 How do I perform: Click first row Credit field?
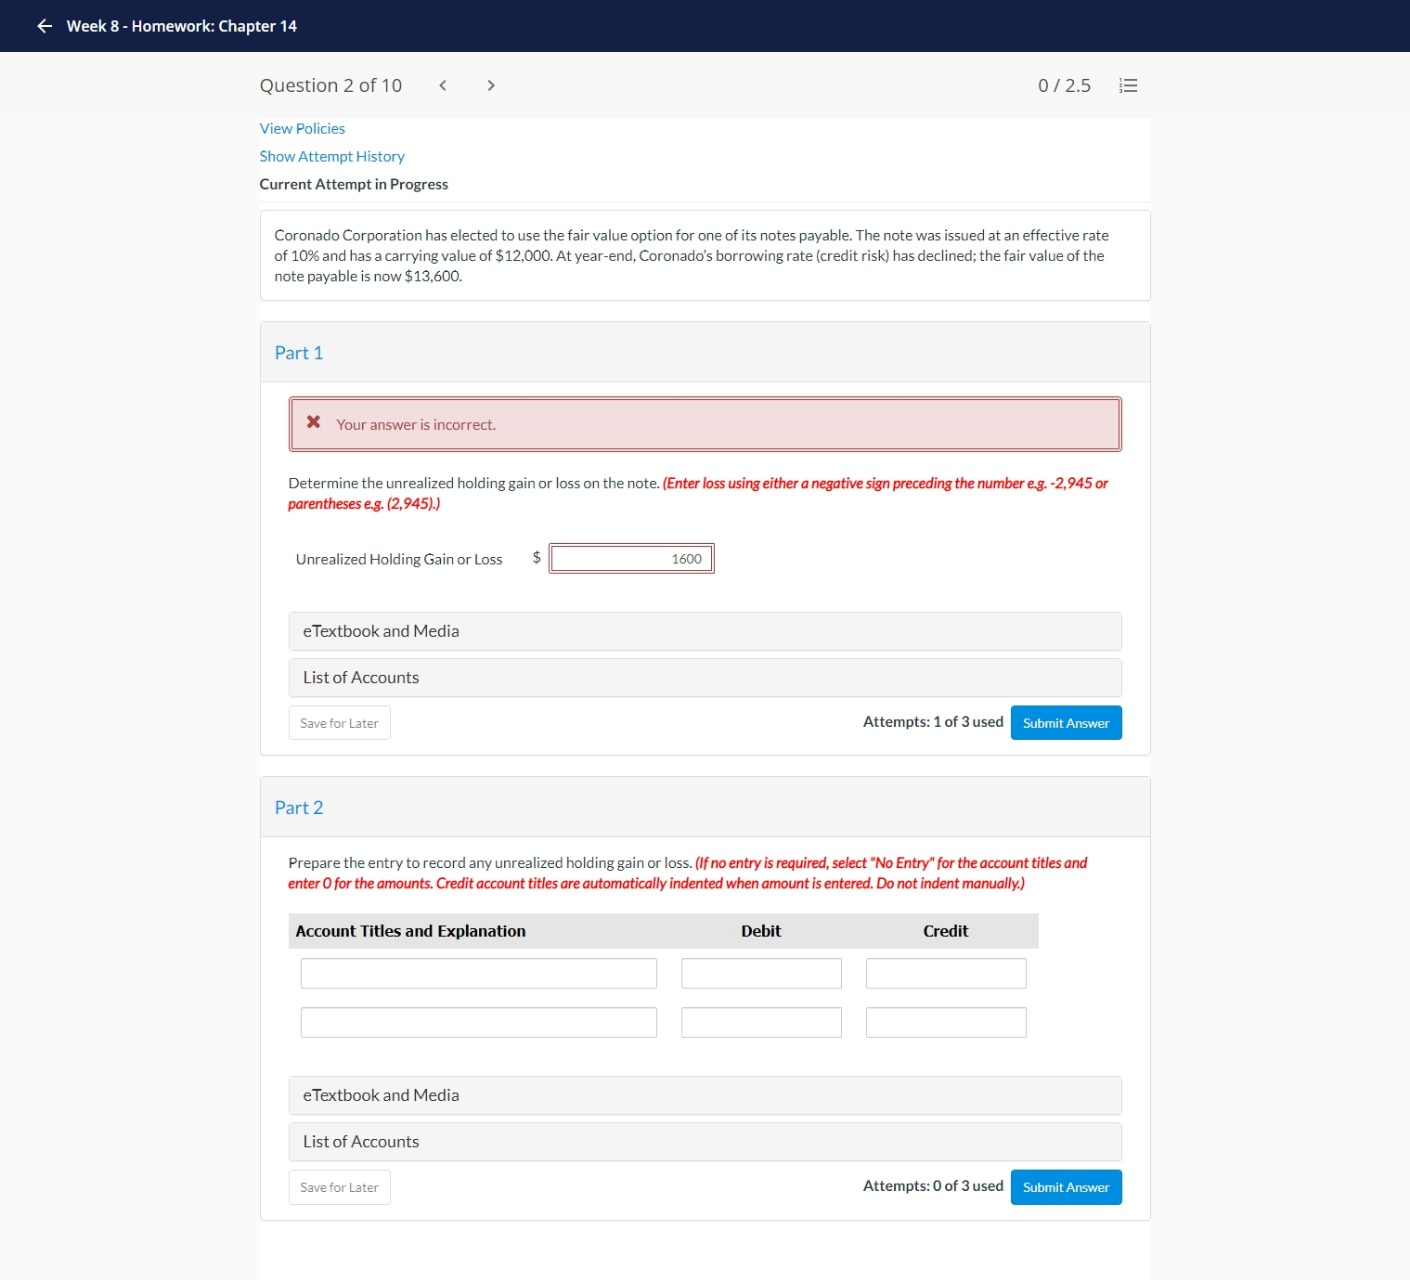pyautogui.click(x=946, y=973)
